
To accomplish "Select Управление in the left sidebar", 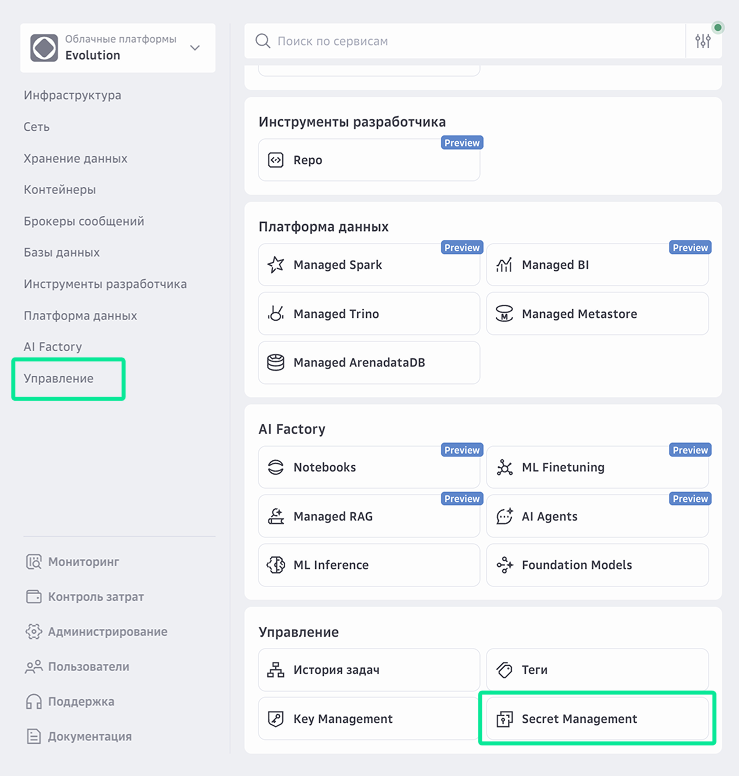I will click(x=59, y=379).
